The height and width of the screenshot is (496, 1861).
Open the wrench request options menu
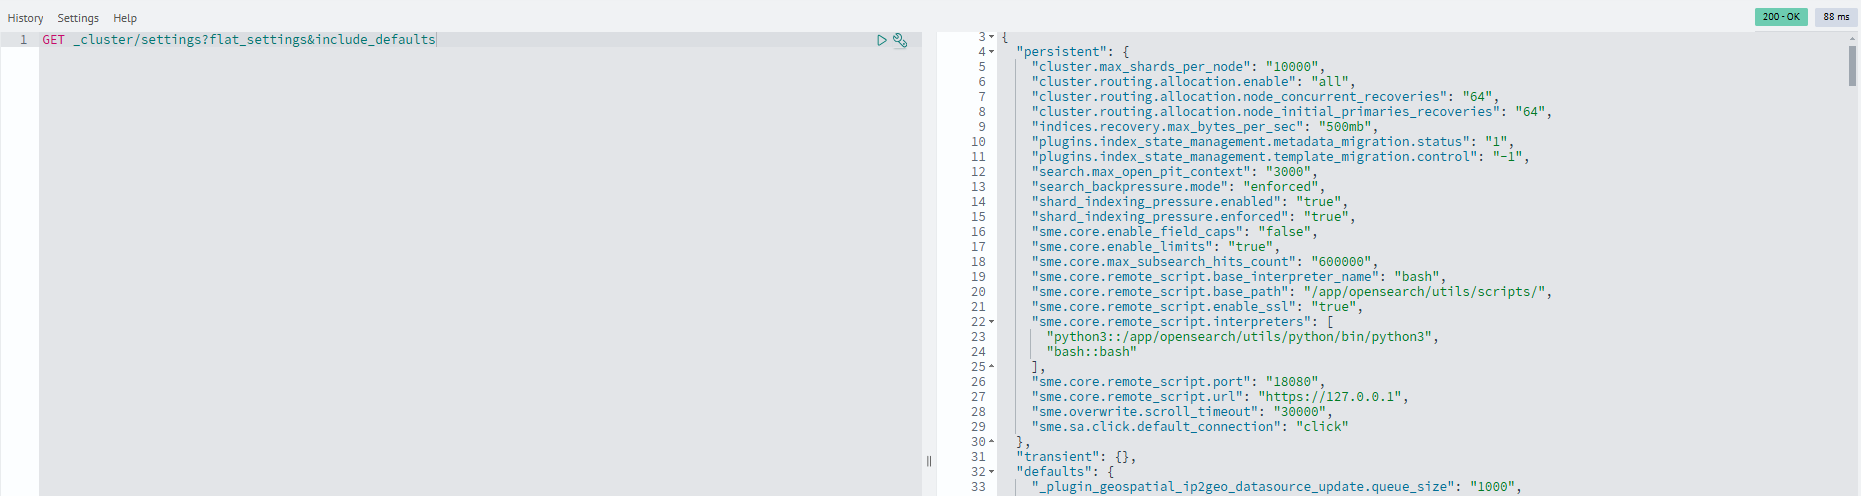click(900, 40)
